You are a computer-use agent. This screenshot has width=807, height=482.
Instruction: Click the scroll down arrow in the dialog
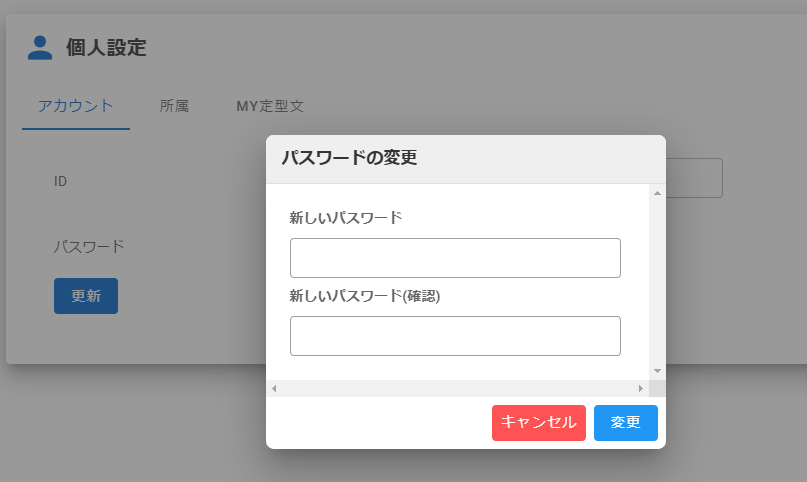tap(657, 371)
